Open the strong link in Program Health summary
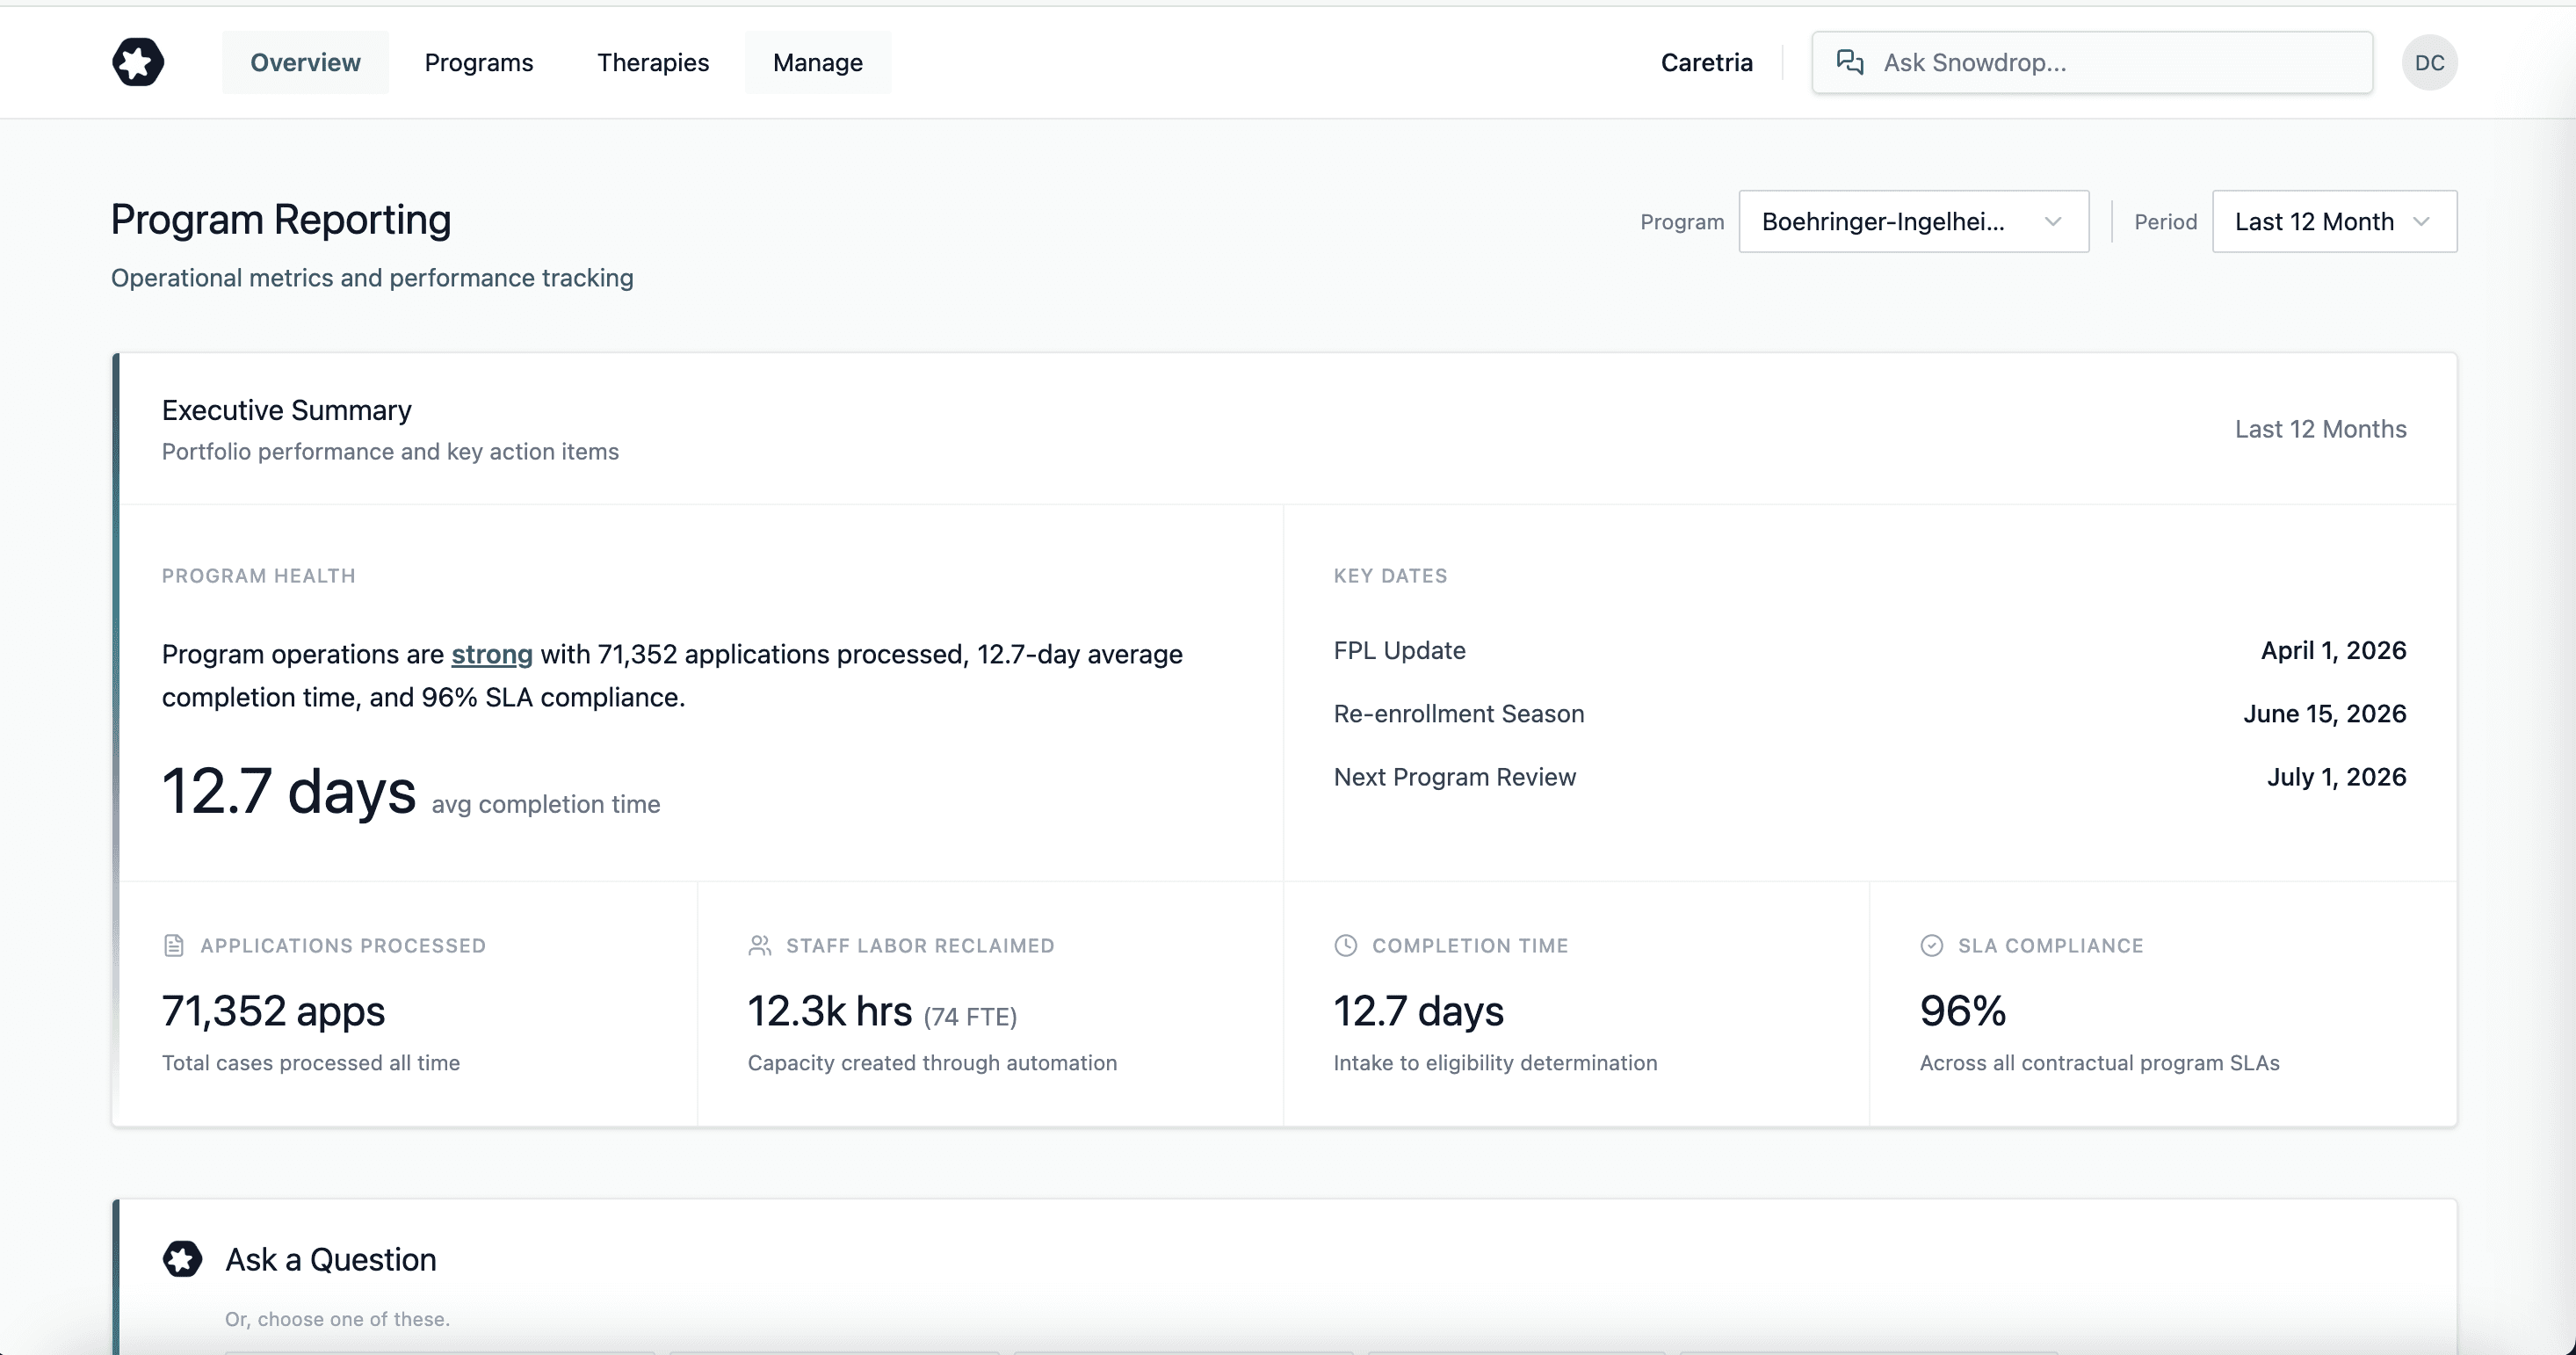2576x1355 pixels. (x=492, y=654)
